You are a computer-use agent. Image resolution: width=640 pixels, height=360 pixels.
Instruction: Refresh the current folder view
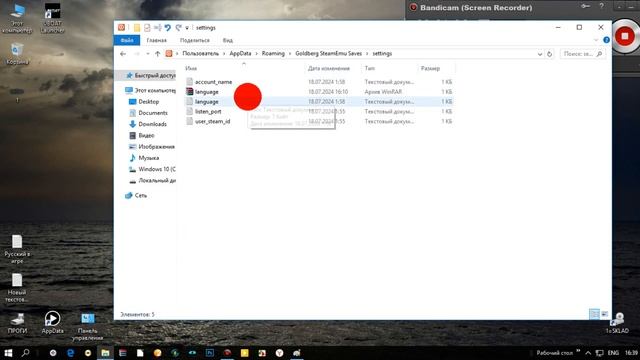549,54
